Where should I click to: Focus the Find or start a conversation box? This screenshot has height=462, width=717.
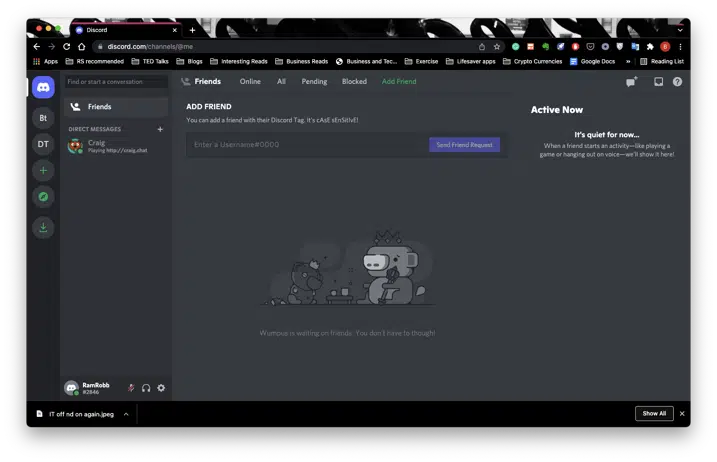[116, 81]
